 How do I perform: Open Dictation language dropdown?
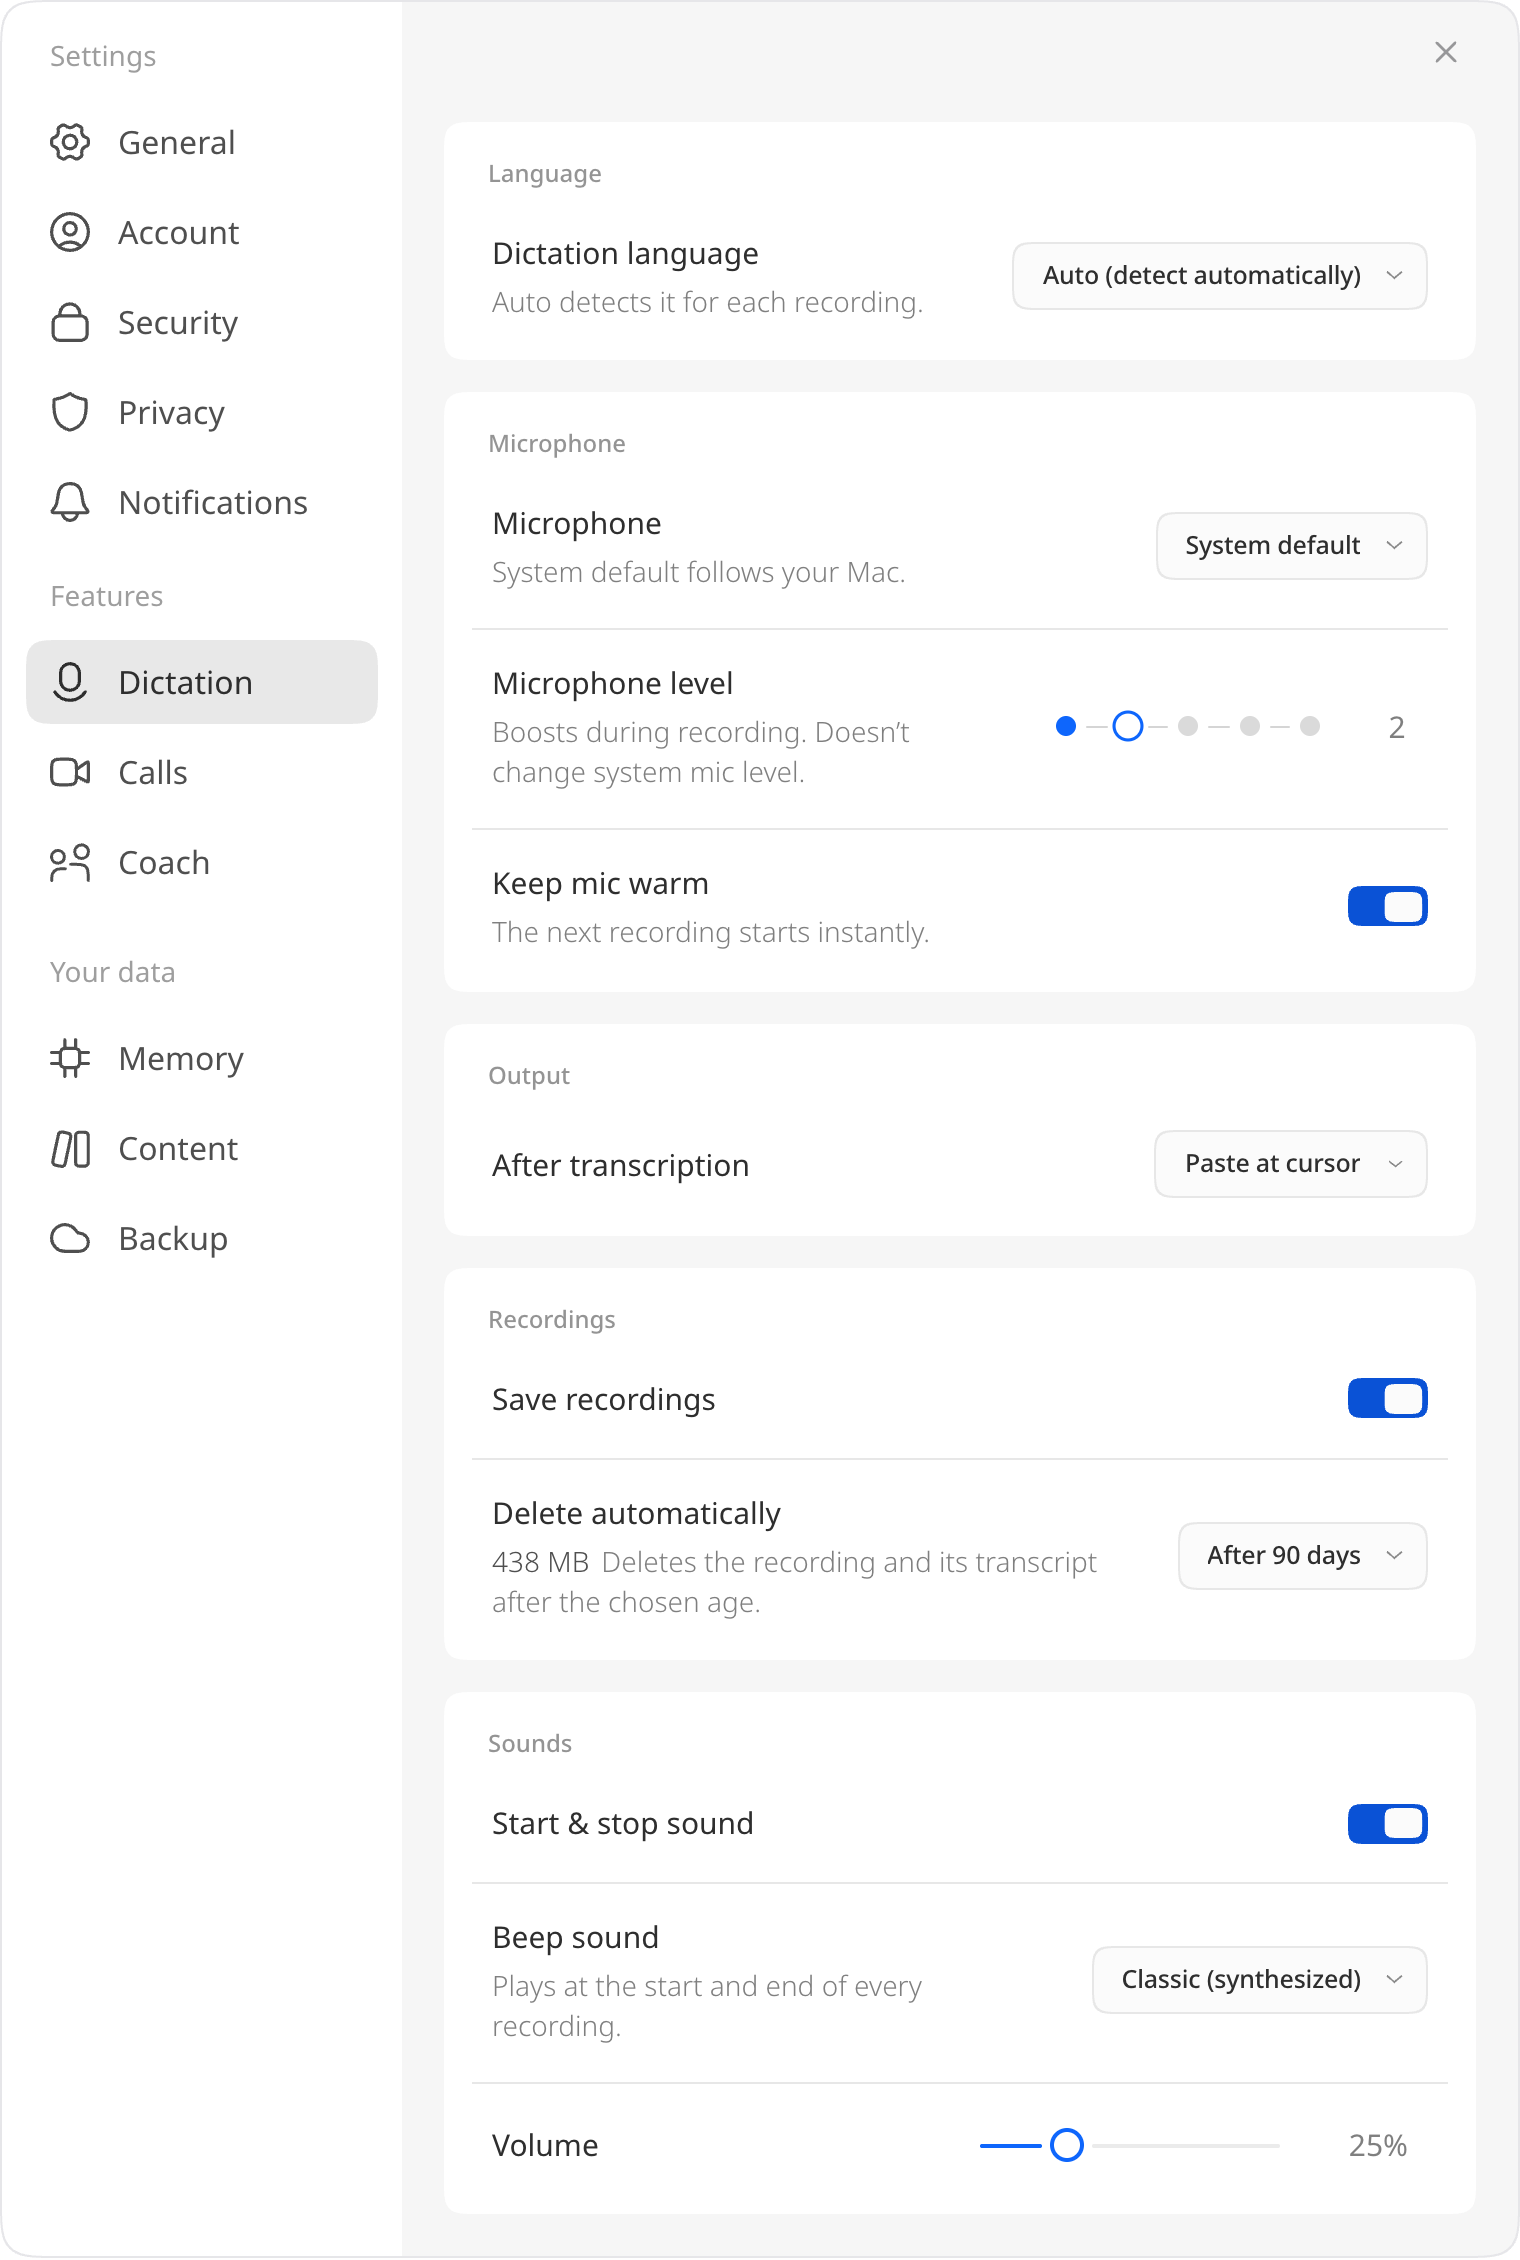click(x=1220, y=276)
